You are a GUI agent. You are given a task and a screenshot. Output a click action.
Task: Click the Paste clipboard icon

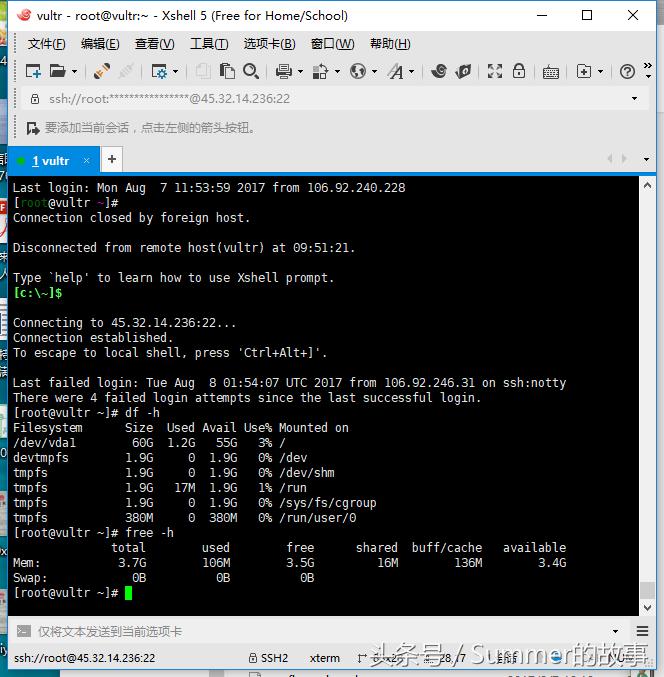click(227, 71)
